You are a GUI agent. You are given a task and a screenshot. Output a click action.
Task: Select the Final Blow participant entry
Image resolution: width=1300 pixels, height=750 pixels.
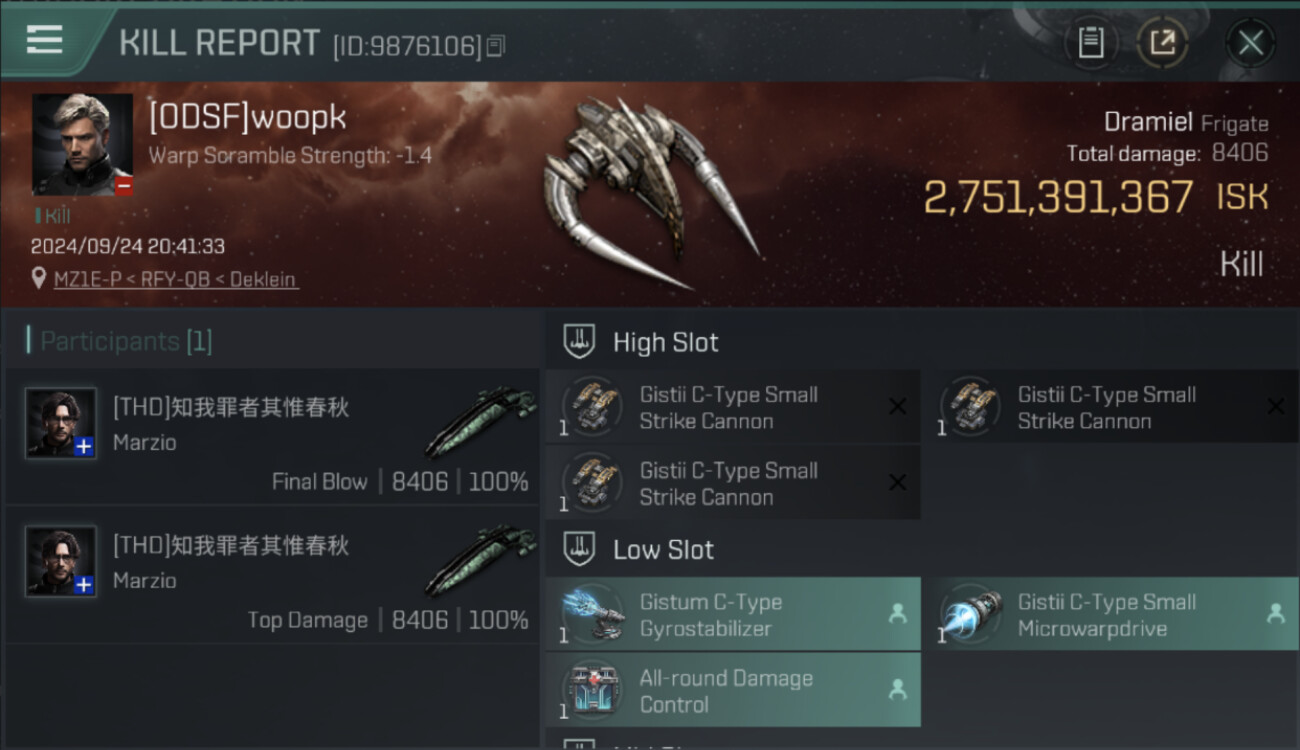click(272, 437)
